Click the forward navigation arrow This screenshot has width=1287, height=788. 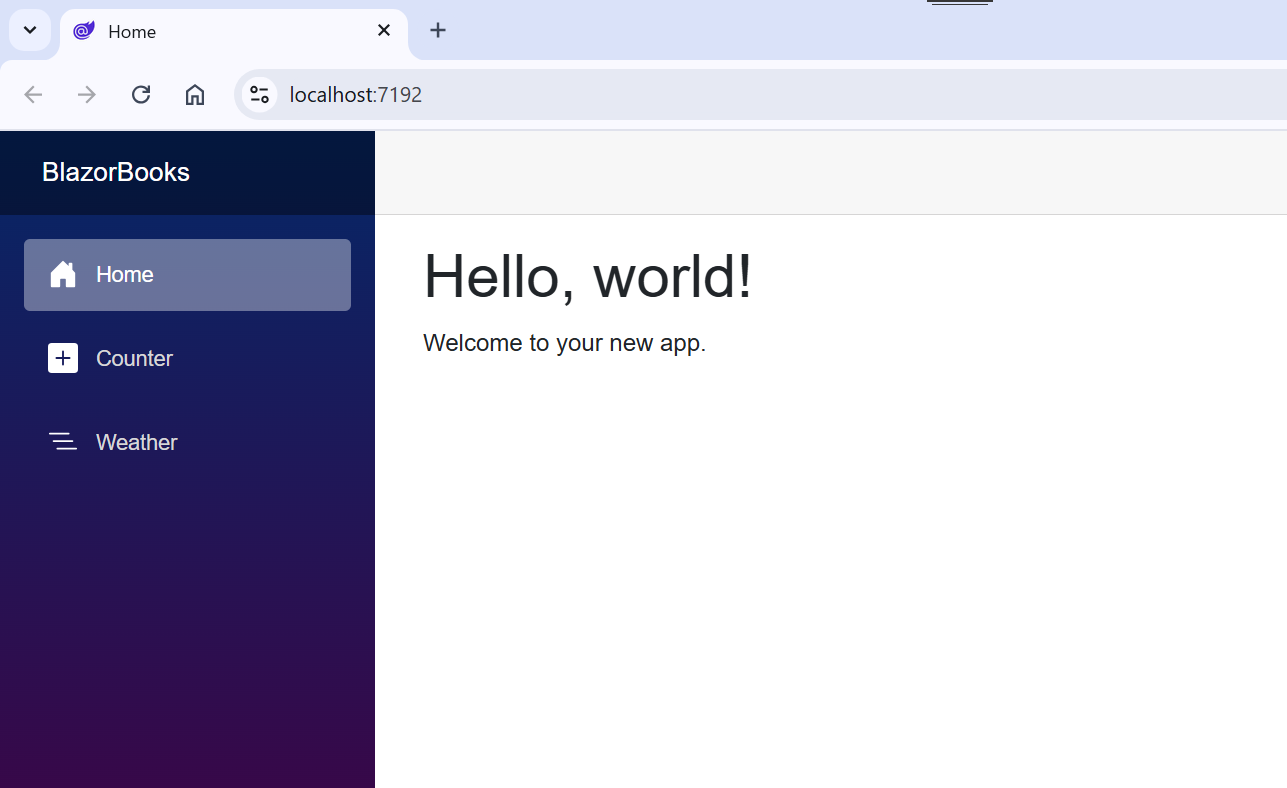(86, 94)
